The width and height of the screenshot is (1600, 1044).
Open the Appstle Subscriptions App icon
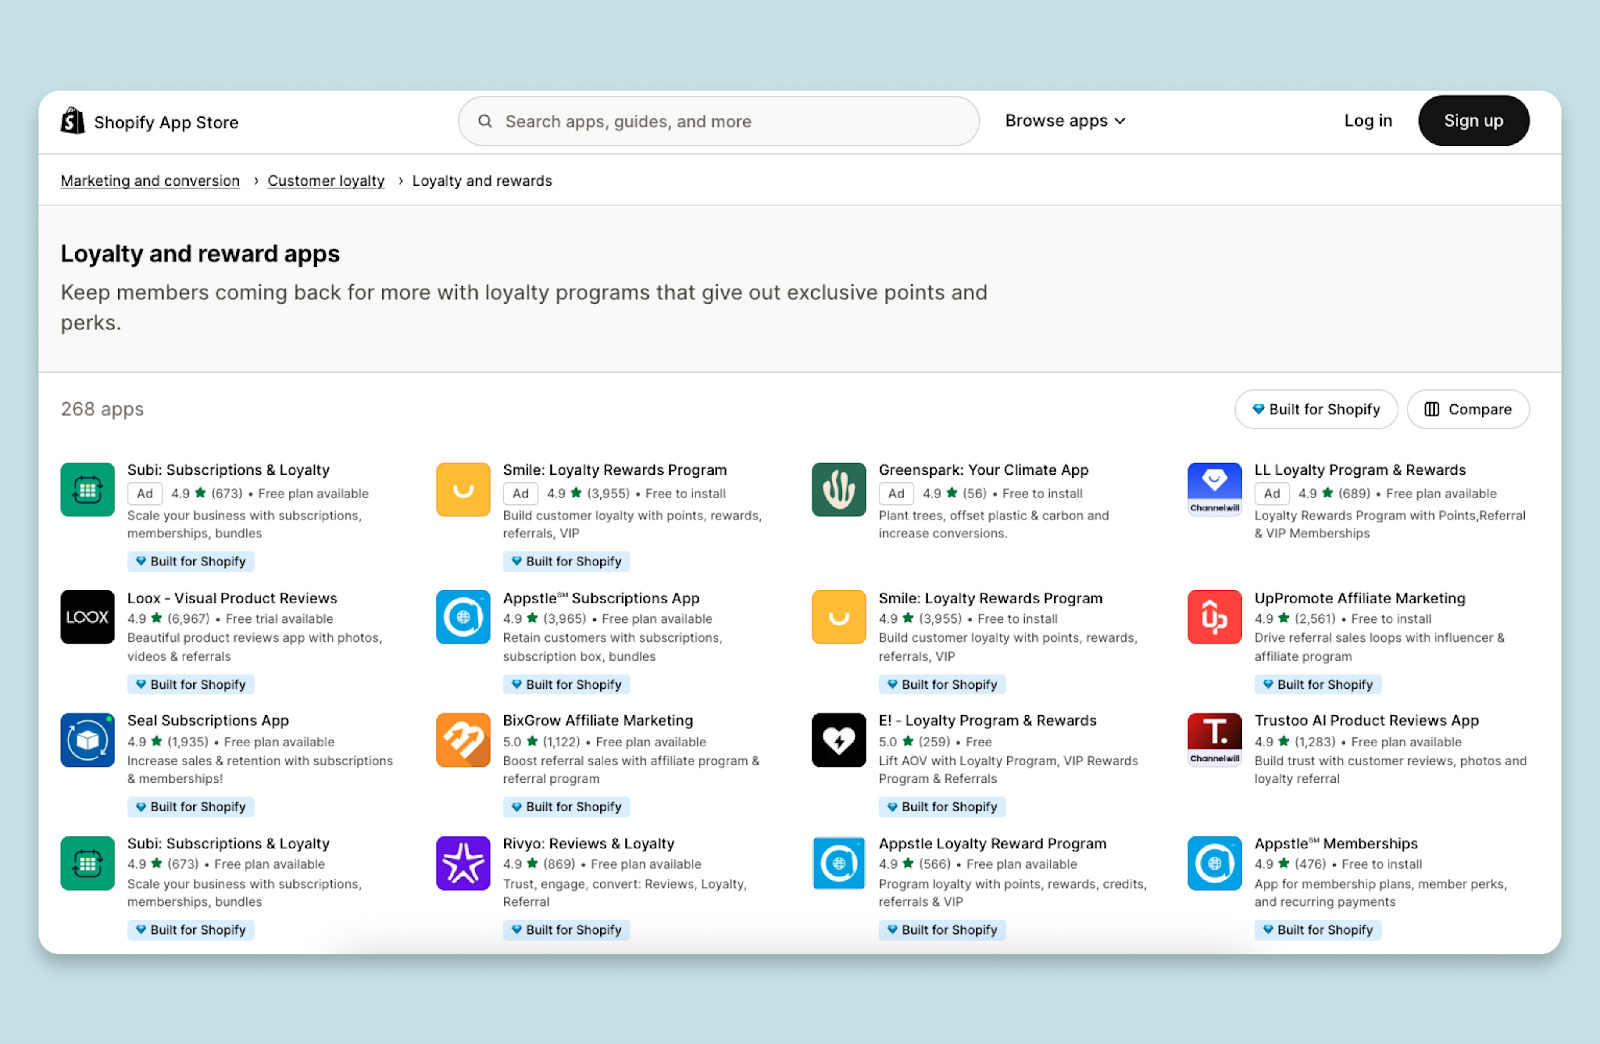click(x=463, y=617)
